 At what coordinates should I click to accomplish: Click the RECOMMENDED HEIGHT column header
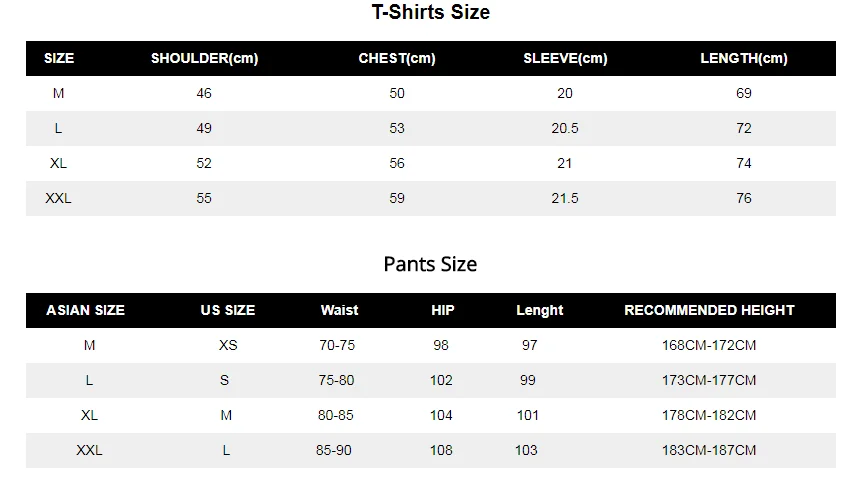coord(709,310)
